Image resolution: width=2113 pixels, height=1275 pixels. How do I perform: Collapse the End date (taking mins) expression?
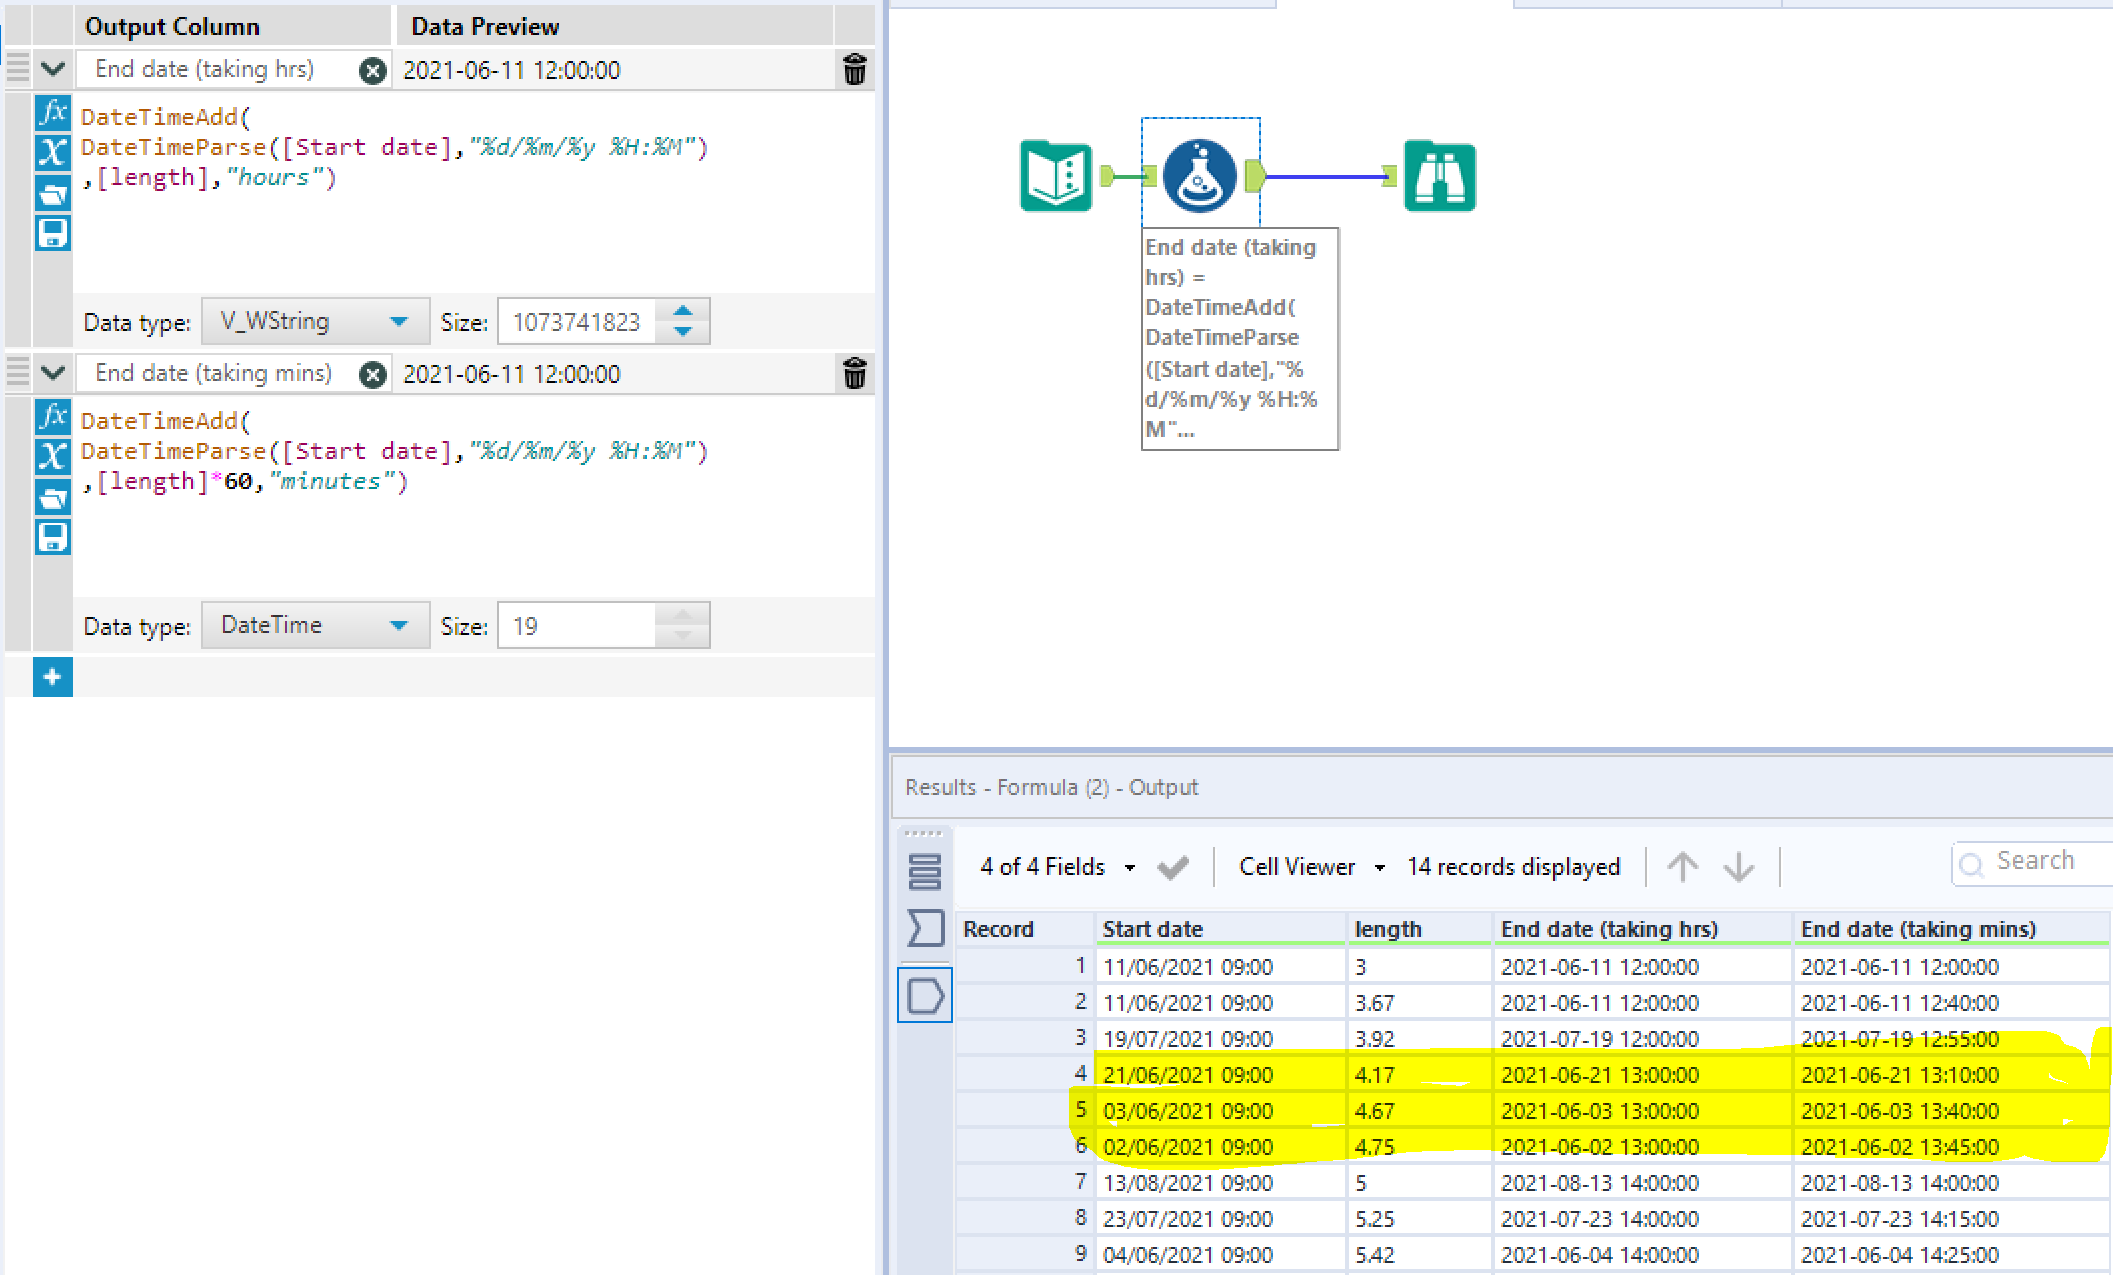(x=53, y=374)
